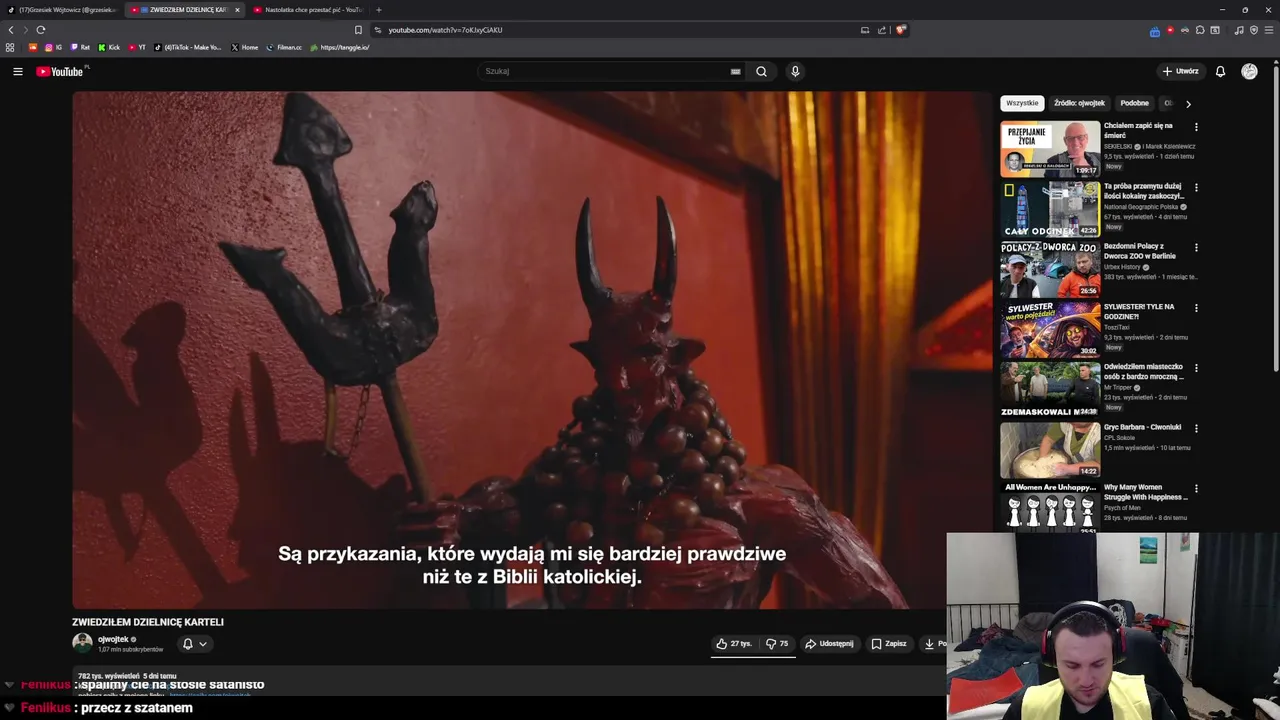Open the ojwojtek channel avatar

(82, 643)
